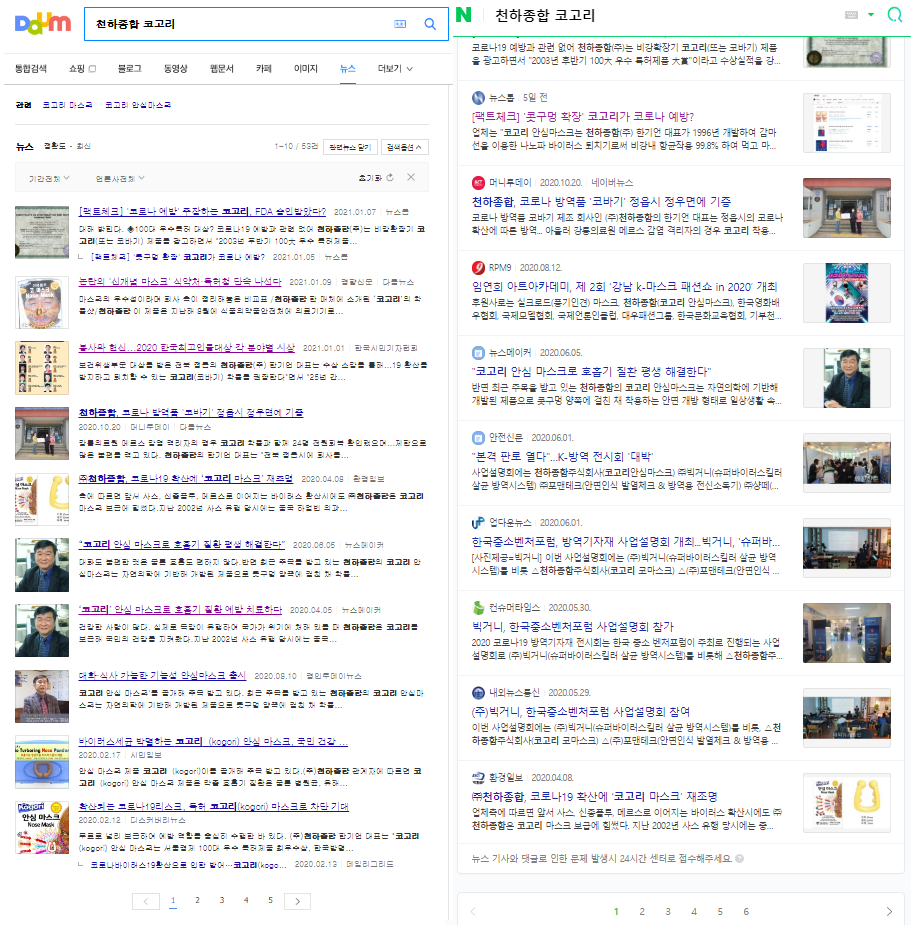Click Naver green search magnifier icon

point(894,14)
